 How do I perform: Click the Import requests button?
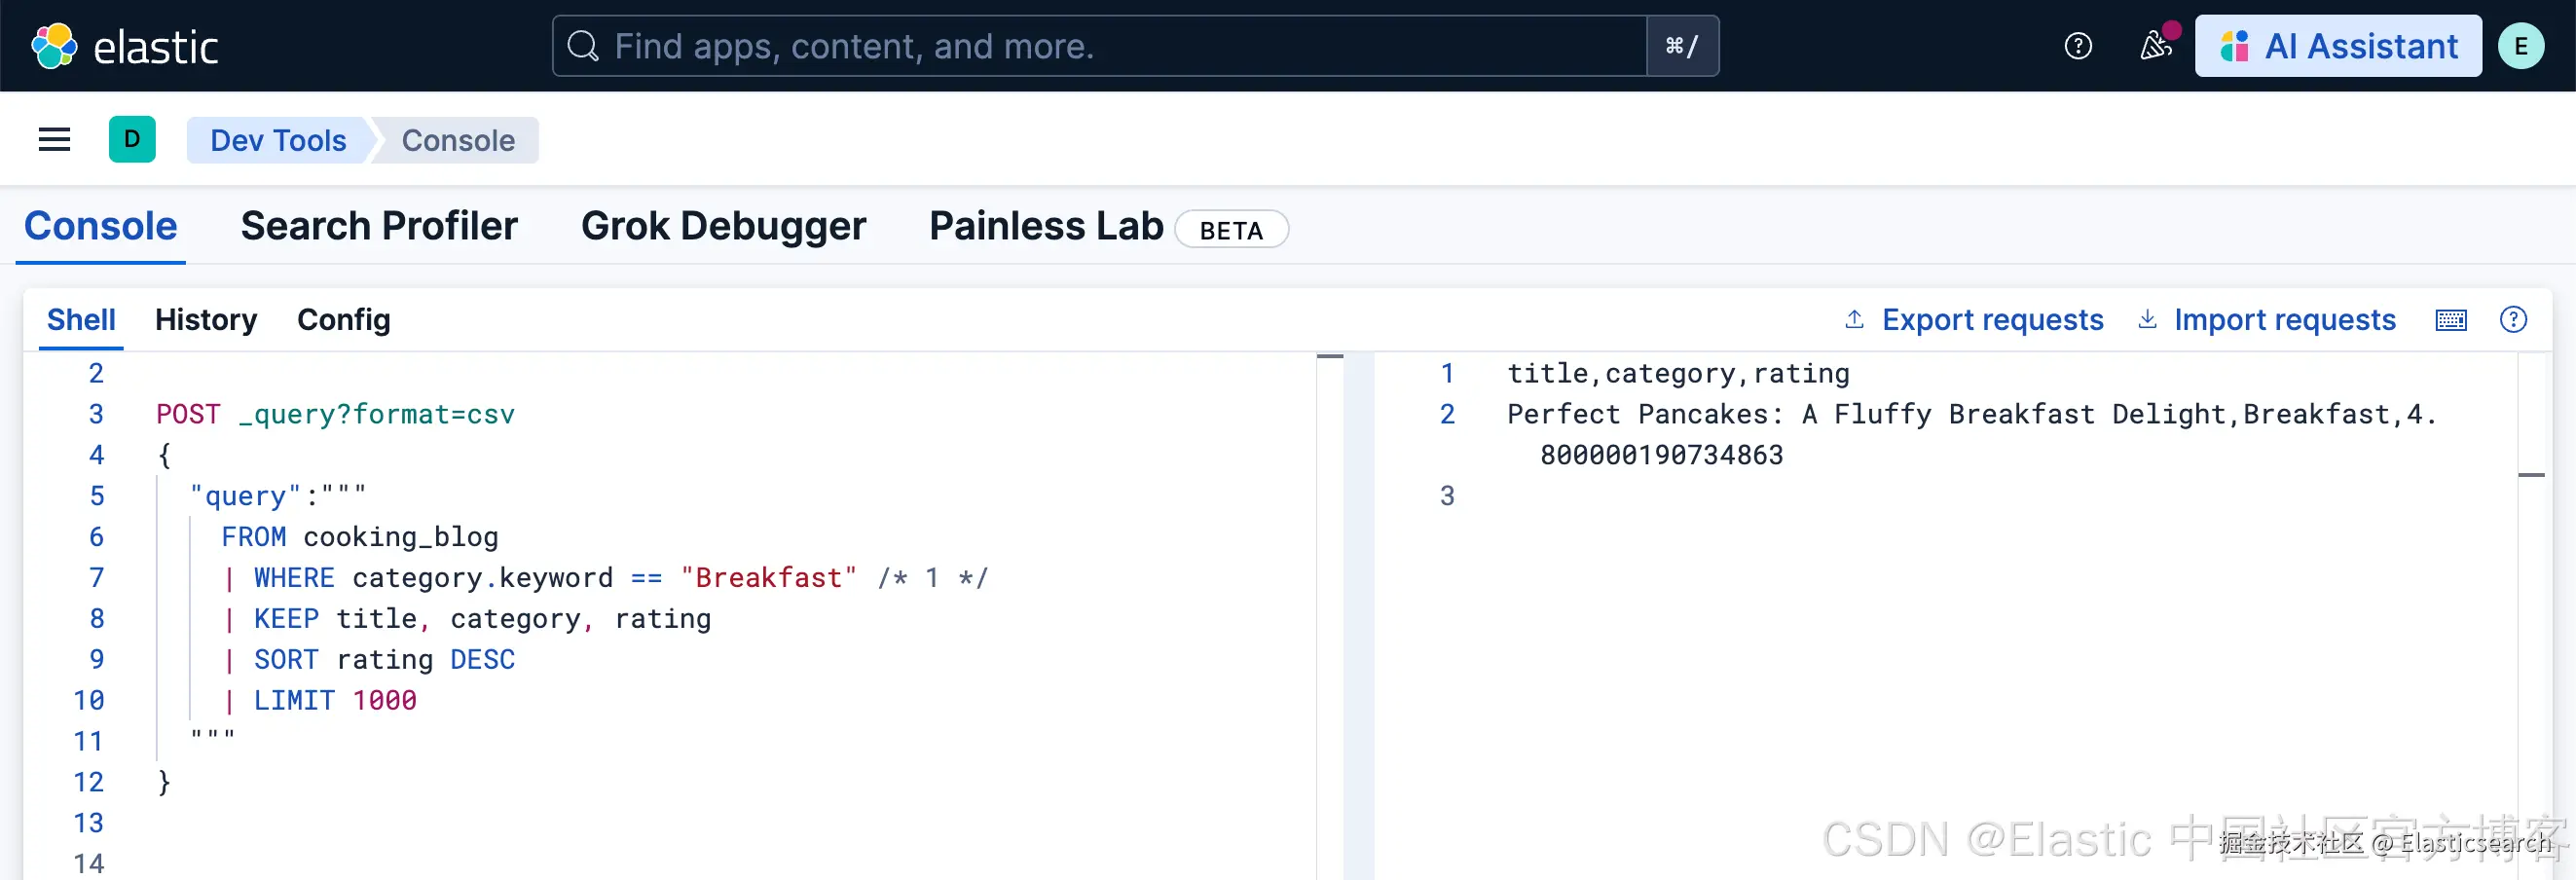coord(2266,320)
